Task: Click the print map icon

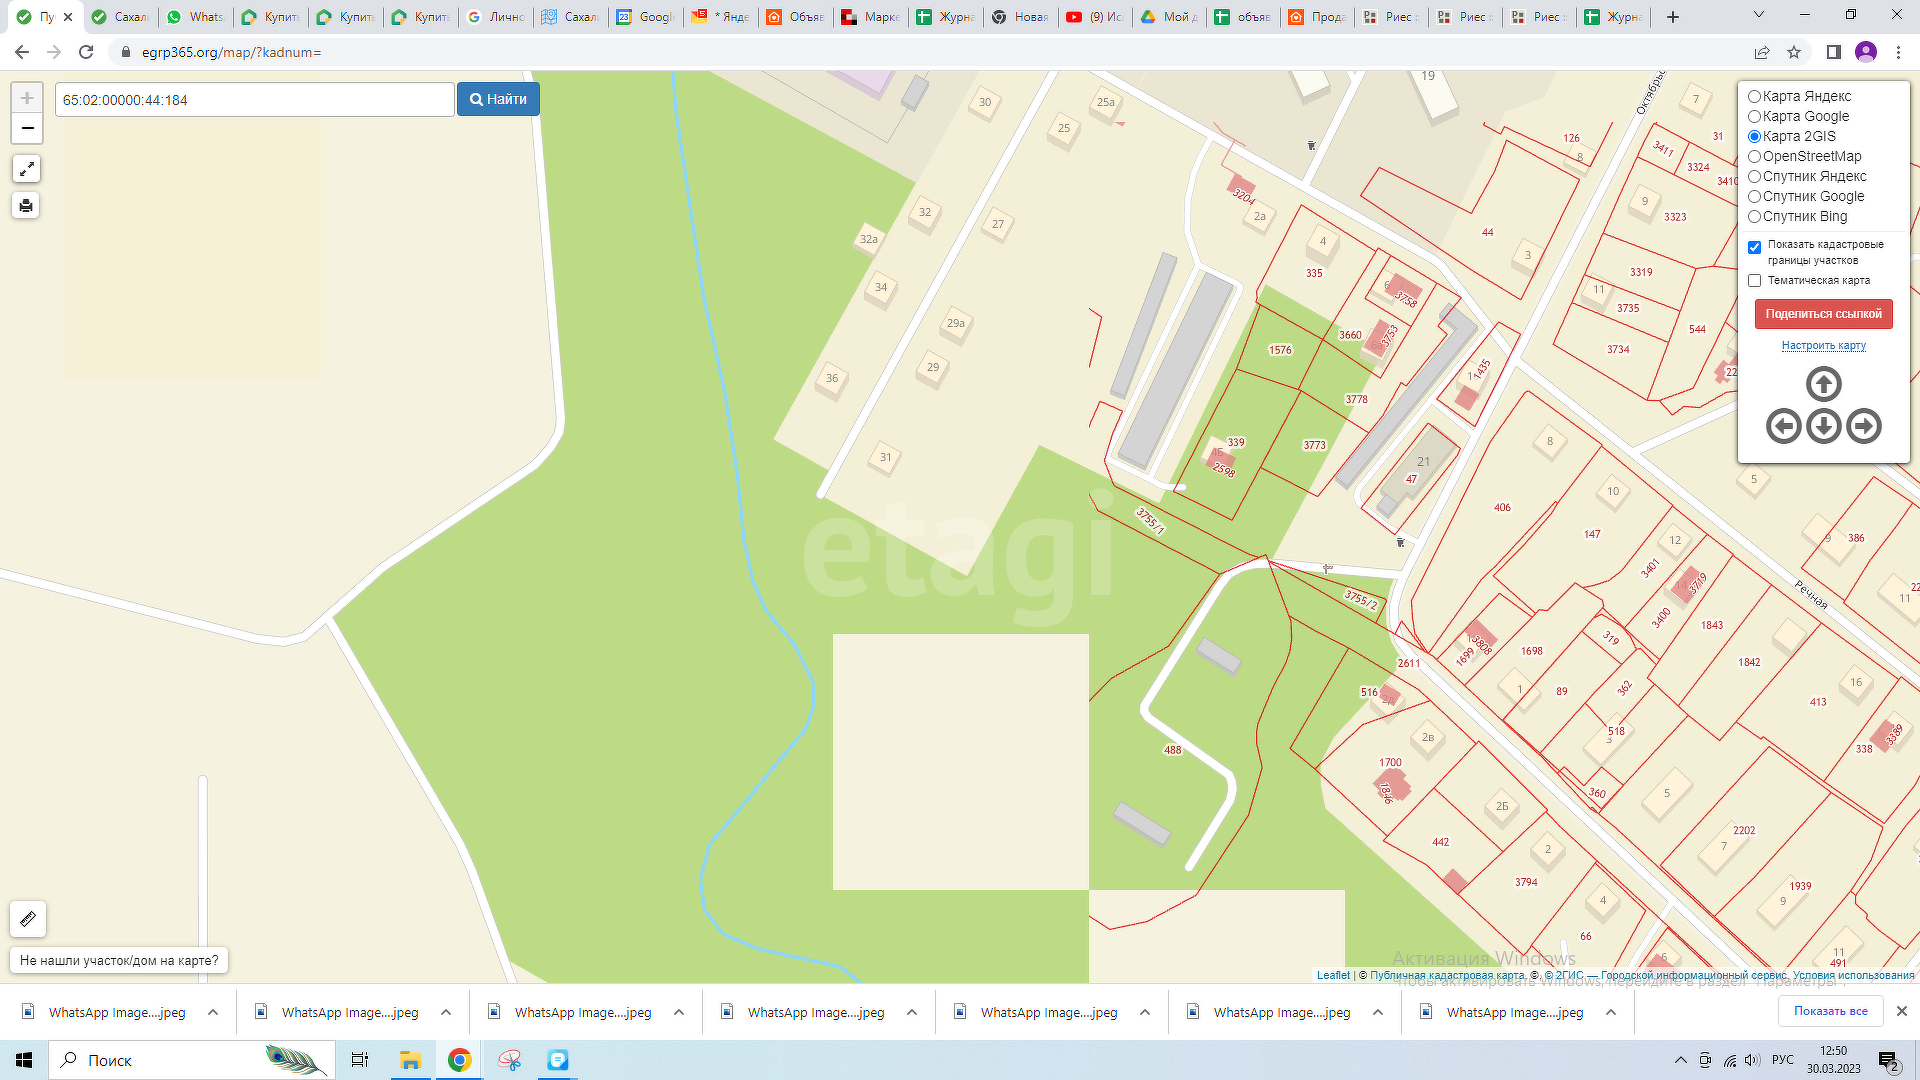Action: coord(26,206)
